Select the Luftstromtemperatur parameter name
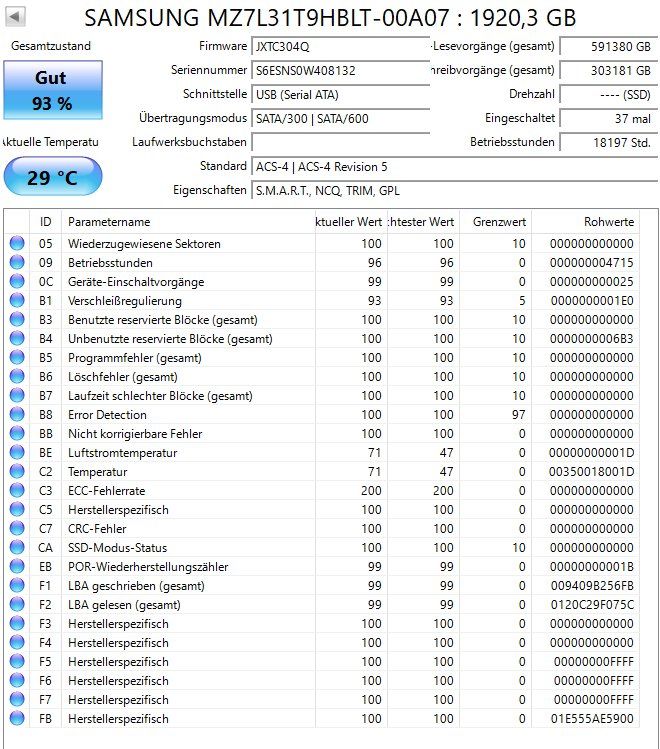Image resolution: width=660 pixels, height=749 pixels. click(x=122, y=453)
